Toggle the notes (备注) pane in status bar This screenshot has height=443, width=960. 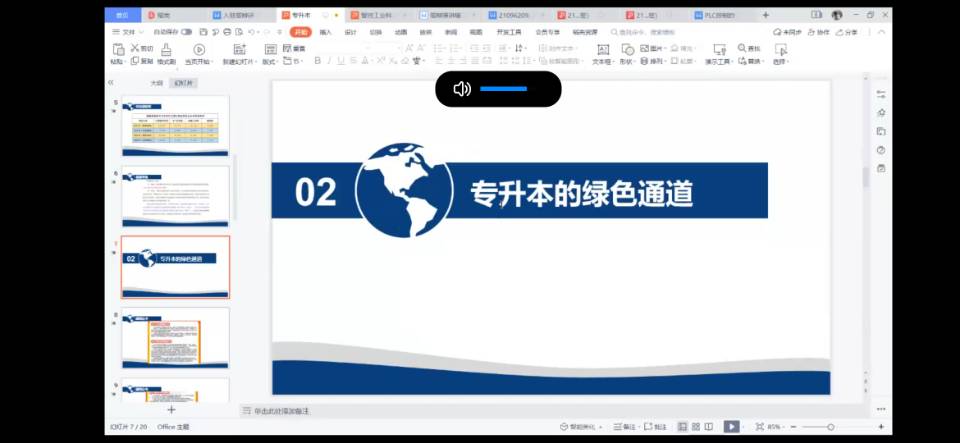coord(623,427)
